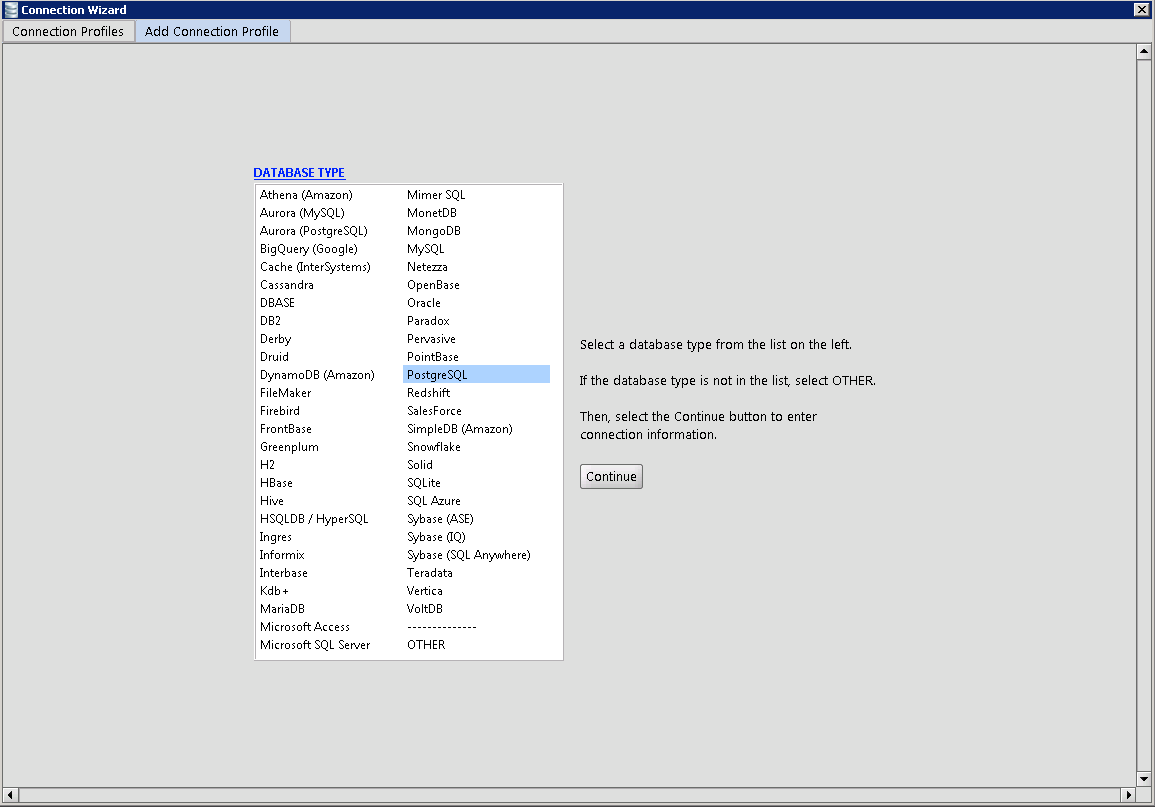Click the DATABASE TYPE heading link
Viewport: 1155px width, 807px height.
pos(299,172)
